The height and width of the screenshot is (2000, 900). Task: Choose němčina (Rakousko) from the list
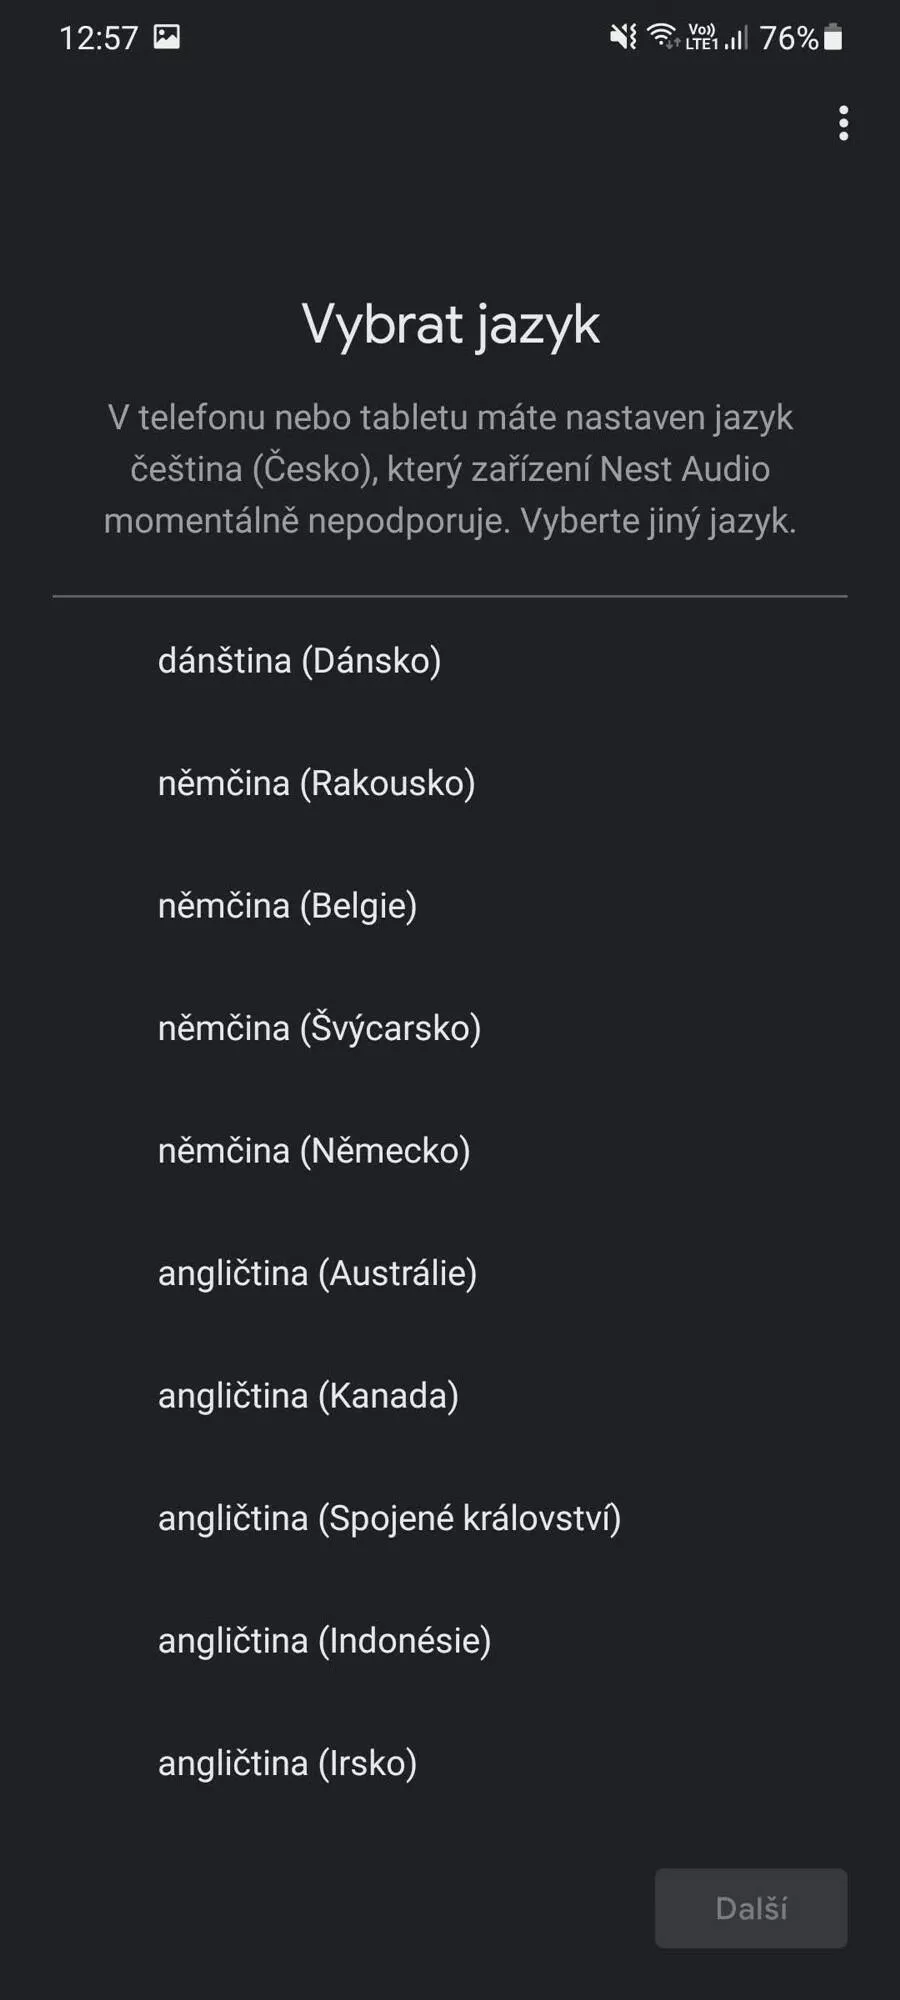(x=450, y=783)
